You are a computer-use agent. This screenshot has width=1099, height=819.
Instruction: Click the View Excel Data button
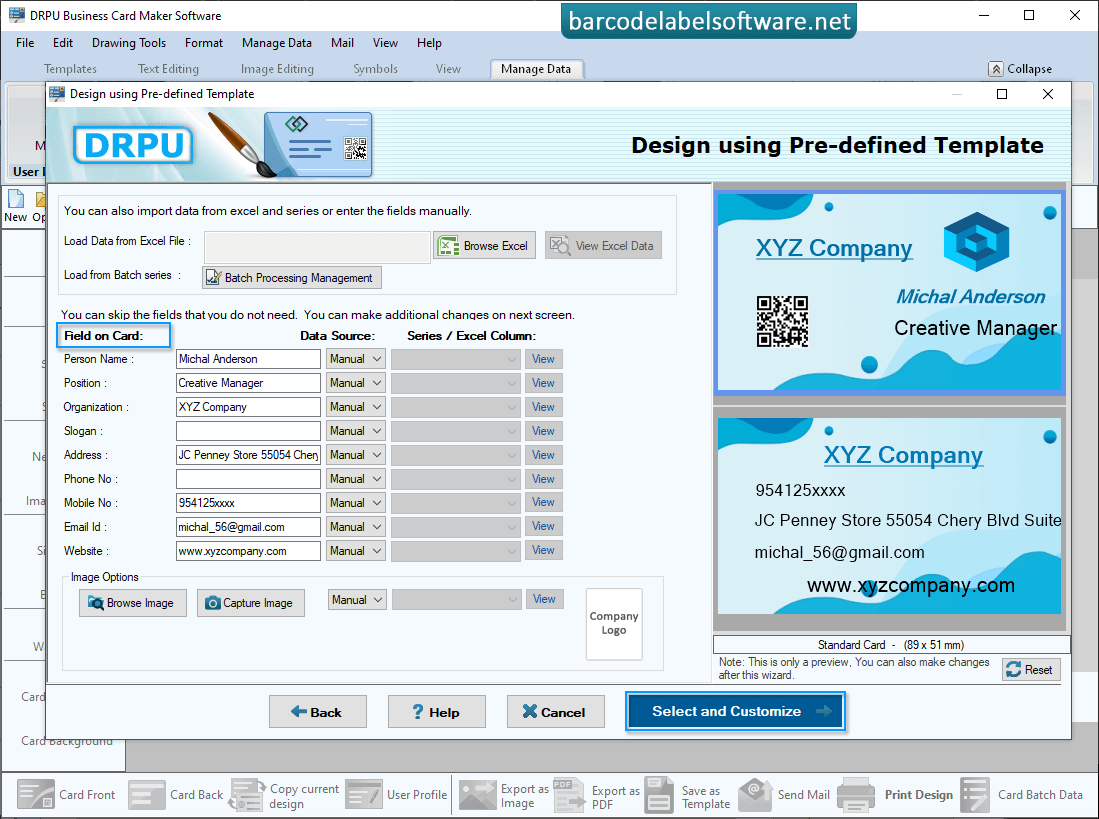tap(603, 246)
